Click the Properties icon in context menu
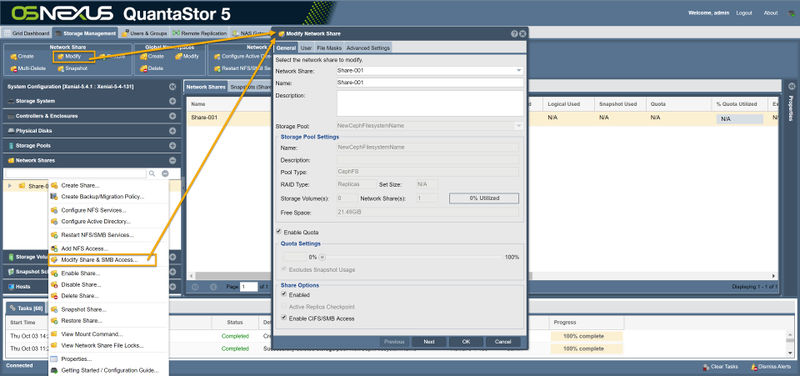800x376 pixels. pos(54,359)
